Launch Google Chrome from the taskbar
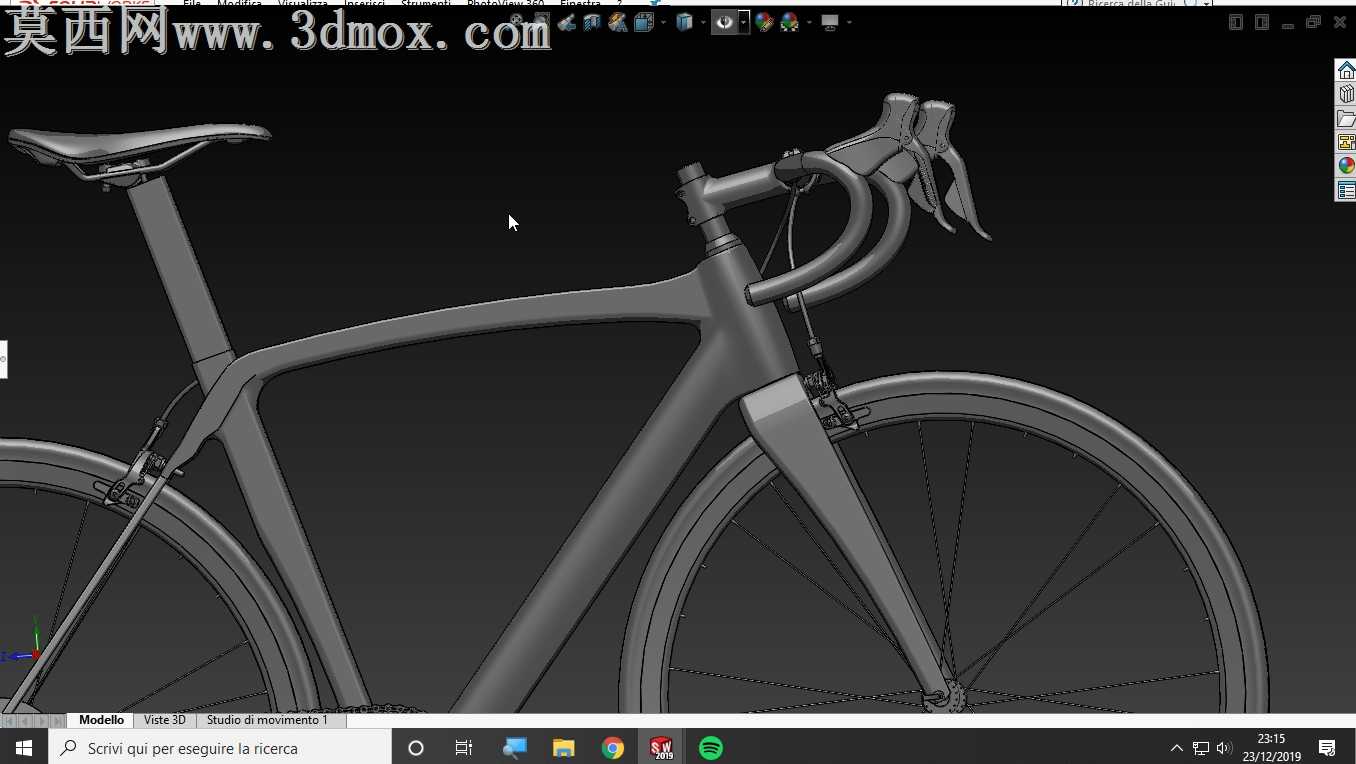 [613, 748]
